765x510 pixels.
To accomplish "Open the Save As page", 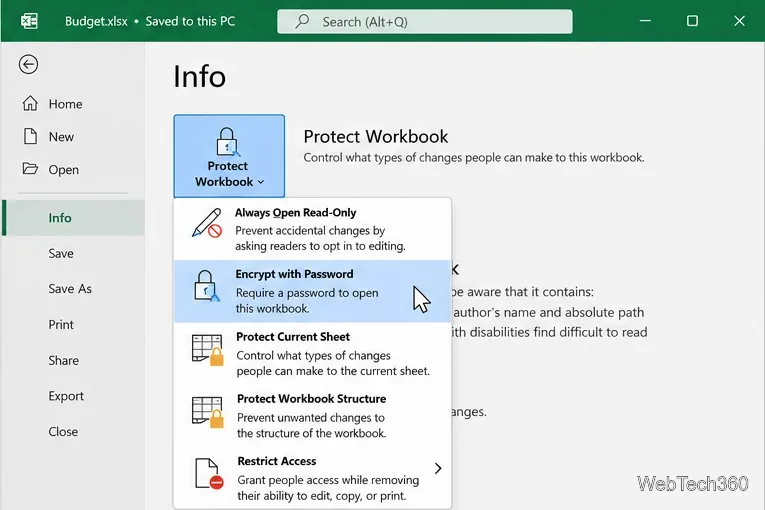I will pyautogui.click(x=70, y=289).
